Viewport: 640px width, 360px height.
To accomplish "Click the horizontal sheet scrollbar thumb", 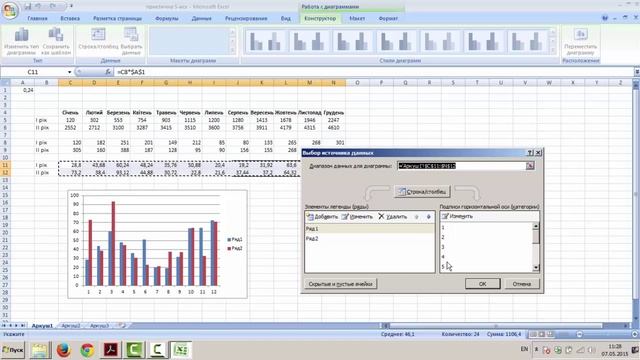I will [496, 326].
